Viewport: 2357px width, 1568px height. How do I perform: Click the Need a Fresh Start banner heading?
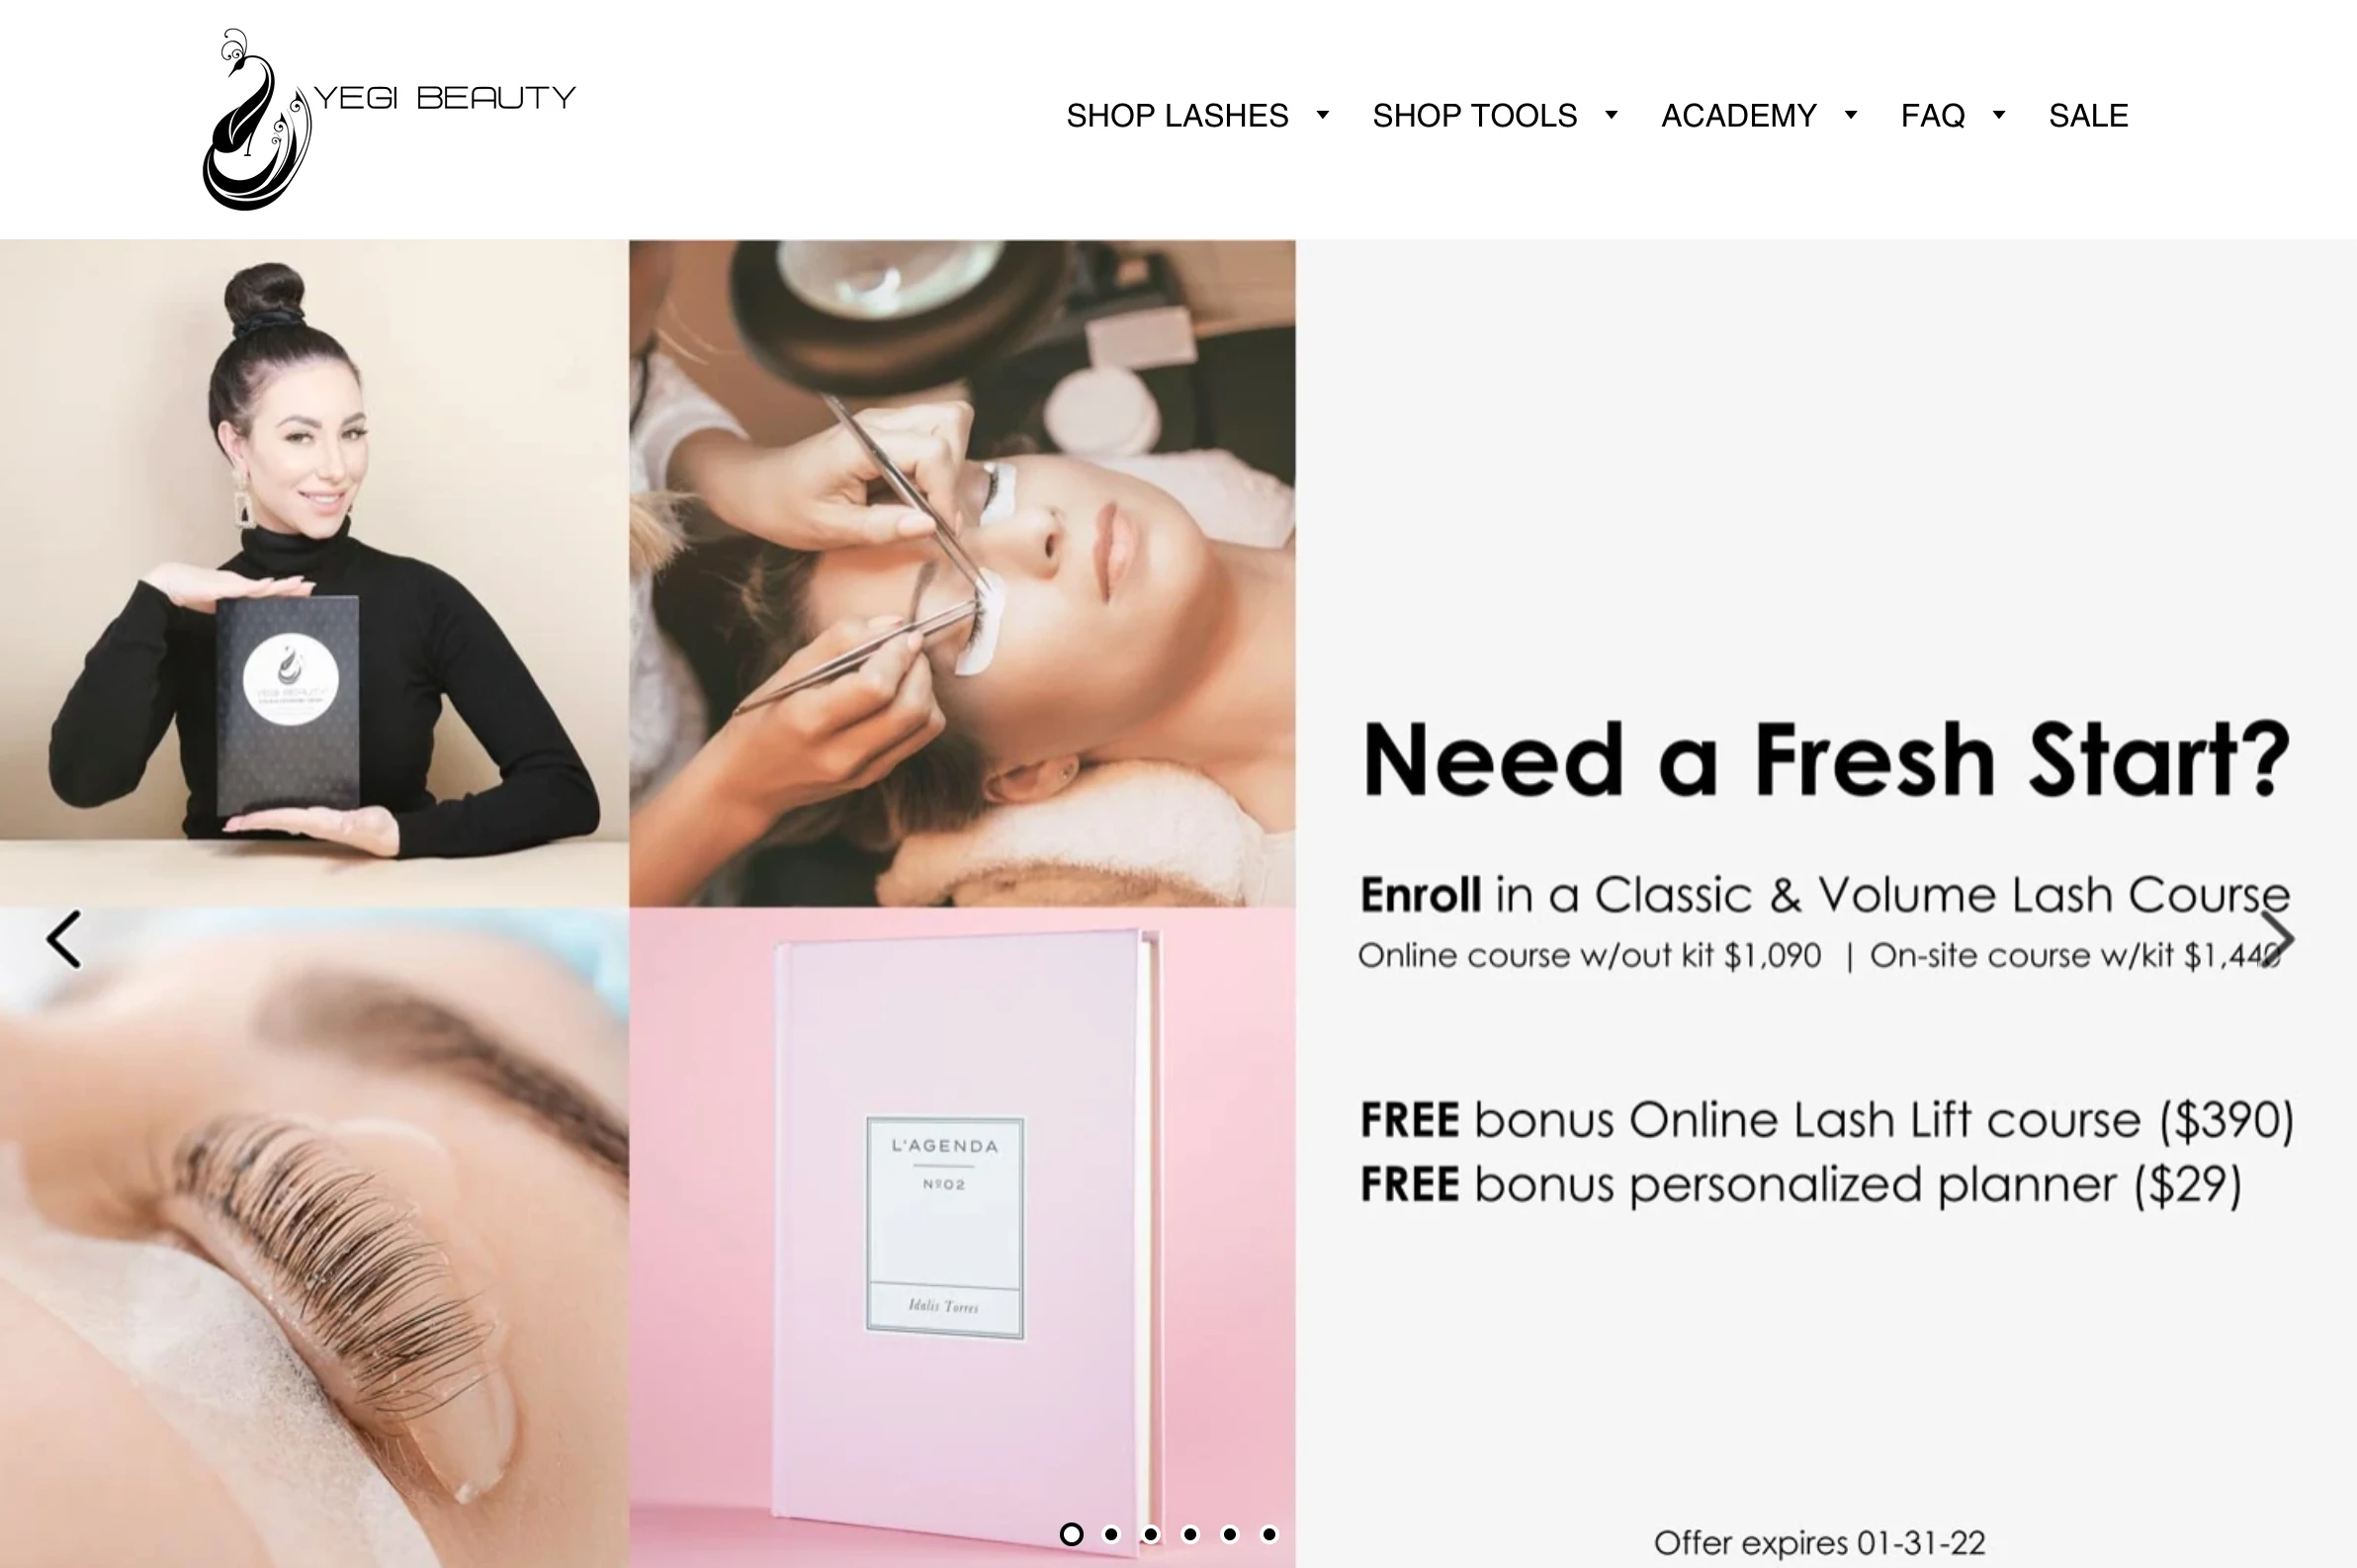click(x=1826, y=760)
